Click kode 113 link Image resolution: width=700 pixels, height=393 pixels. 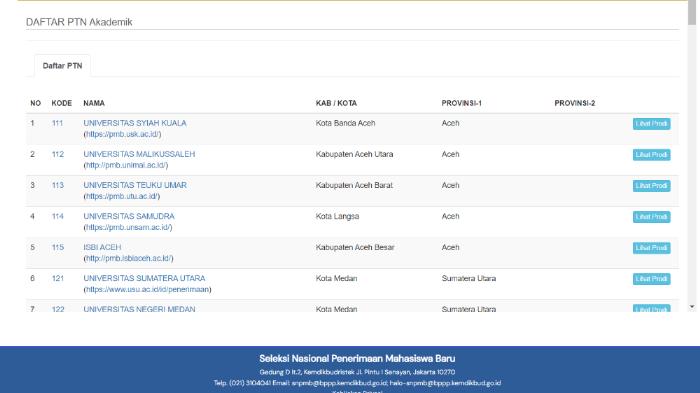point(58,185)
